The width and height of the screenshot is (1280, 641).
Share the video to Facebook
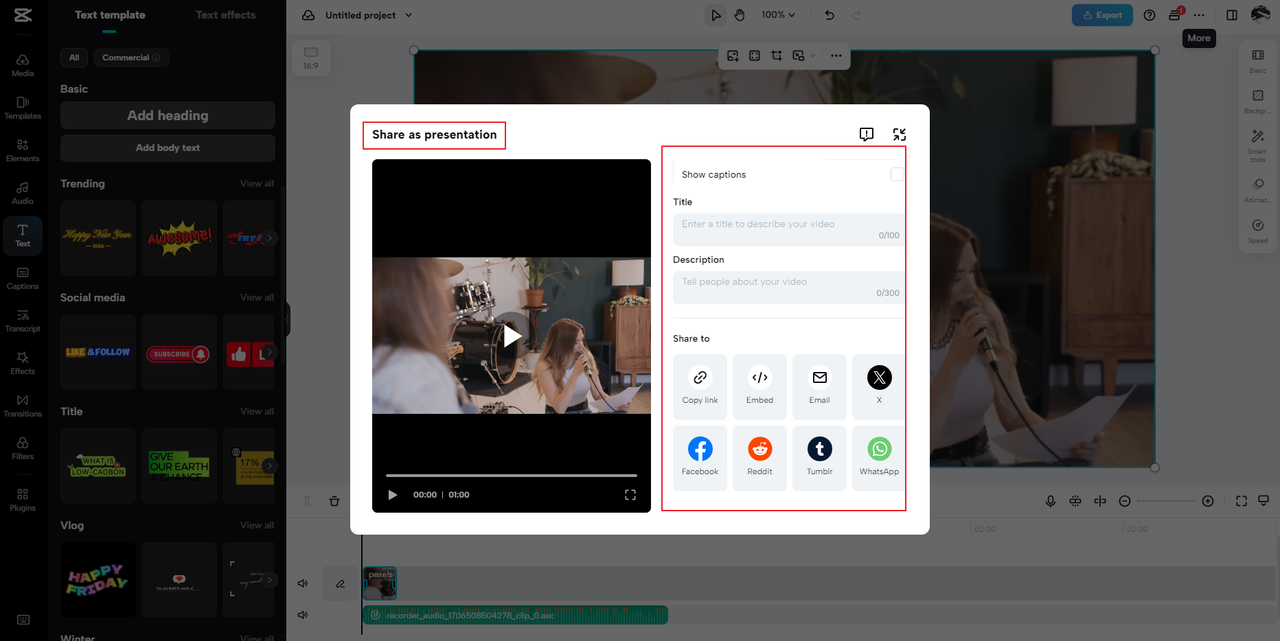coord(700,458)
